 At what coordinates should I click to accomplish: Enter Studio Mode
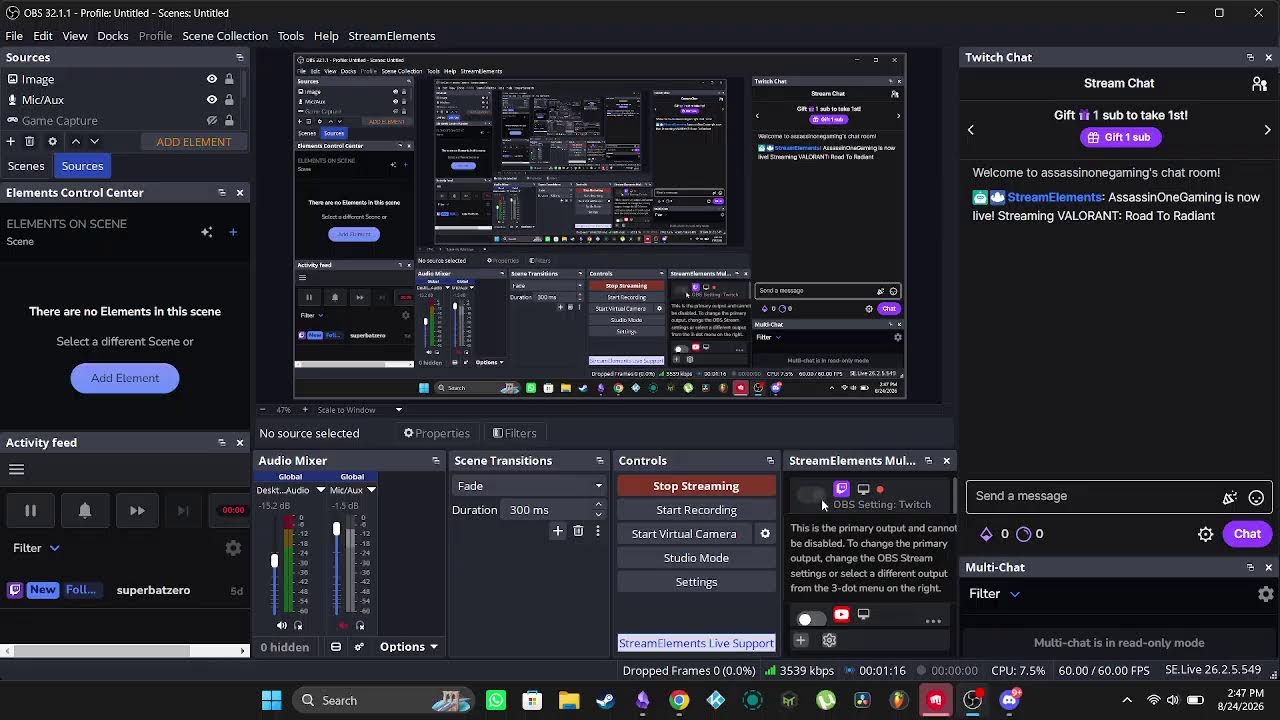point(696,558)
